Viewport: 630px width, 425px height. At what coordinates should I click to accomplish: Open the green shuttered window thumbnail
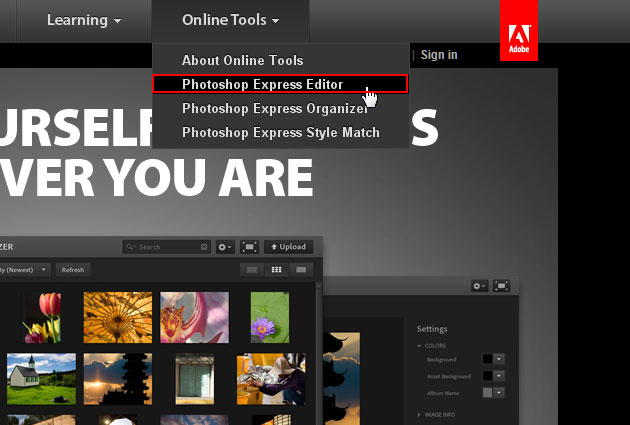point(194,379)
